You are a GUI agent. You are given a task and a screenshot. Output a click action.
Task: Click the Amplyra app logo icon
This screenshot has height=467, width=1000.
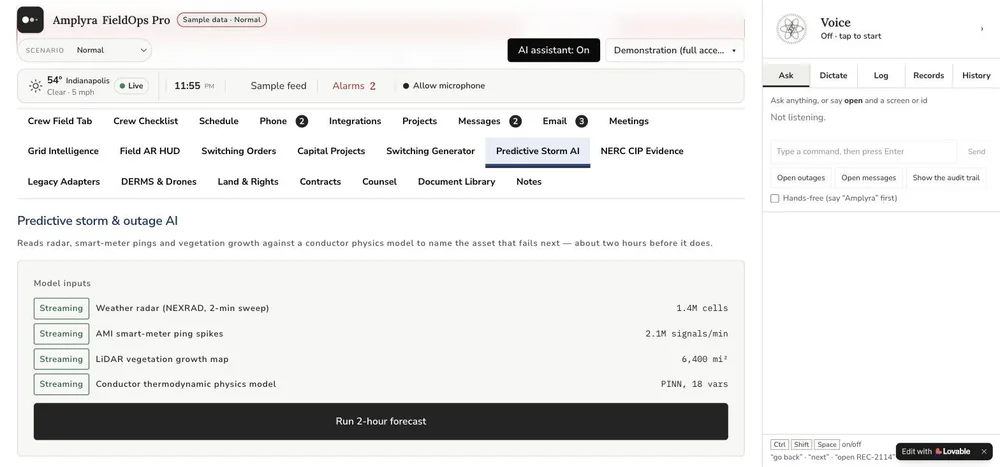click(30, 20)
